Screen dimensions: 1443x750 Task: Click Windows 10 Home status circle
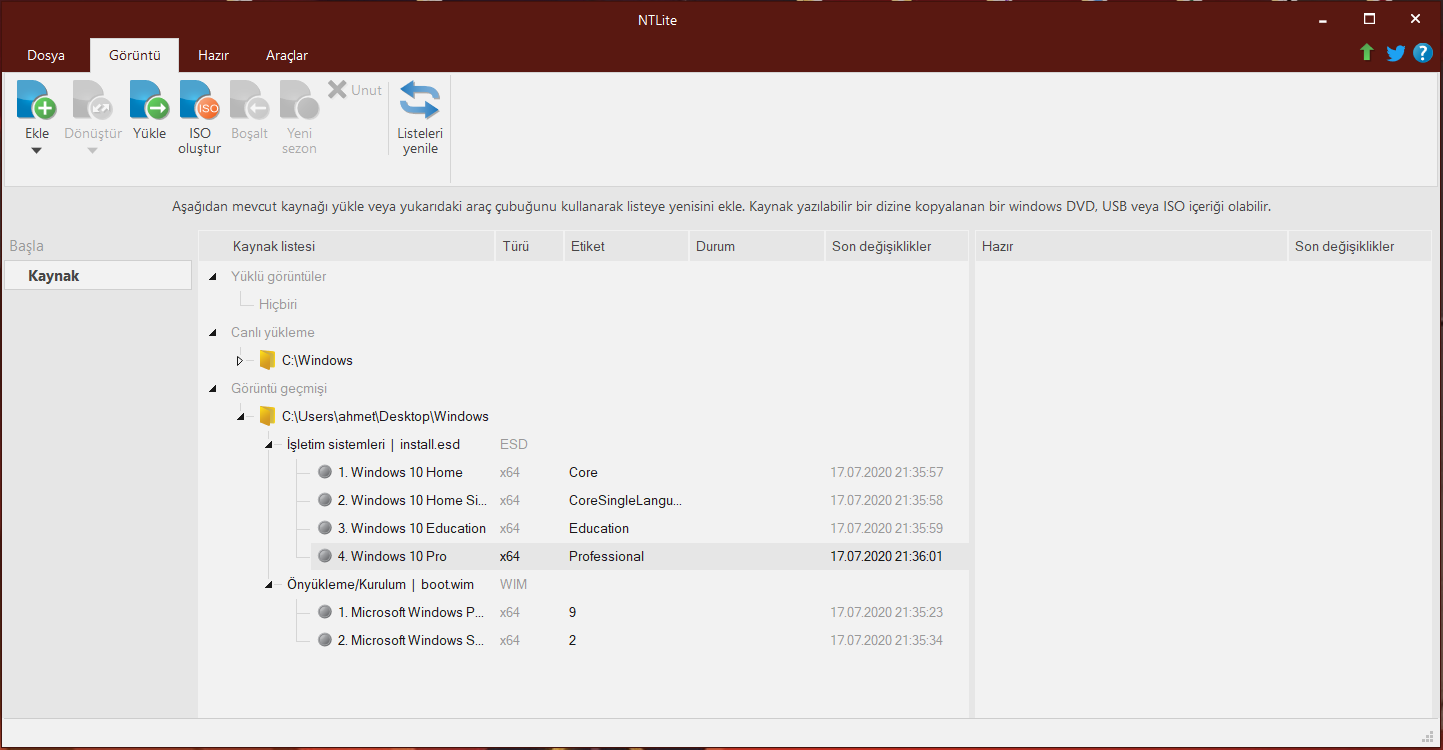[325, 472]
